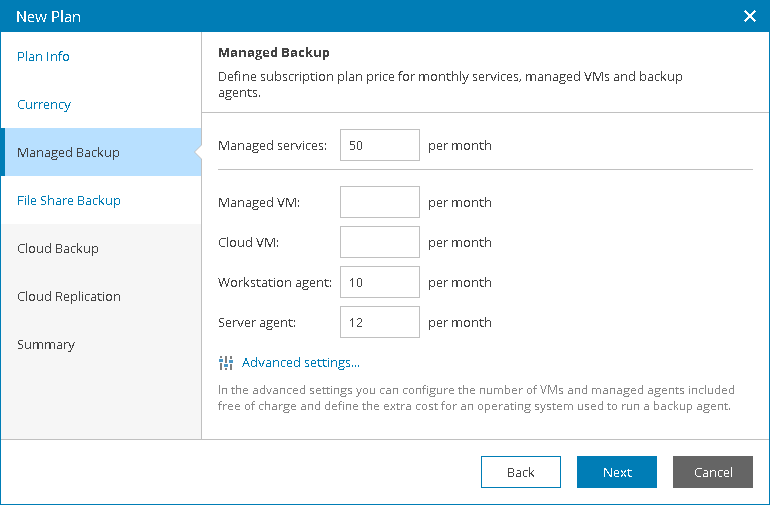Edit the Workstation agent price field
The height and width of the screenshot is (505, 770).
[x=379, y=282]
